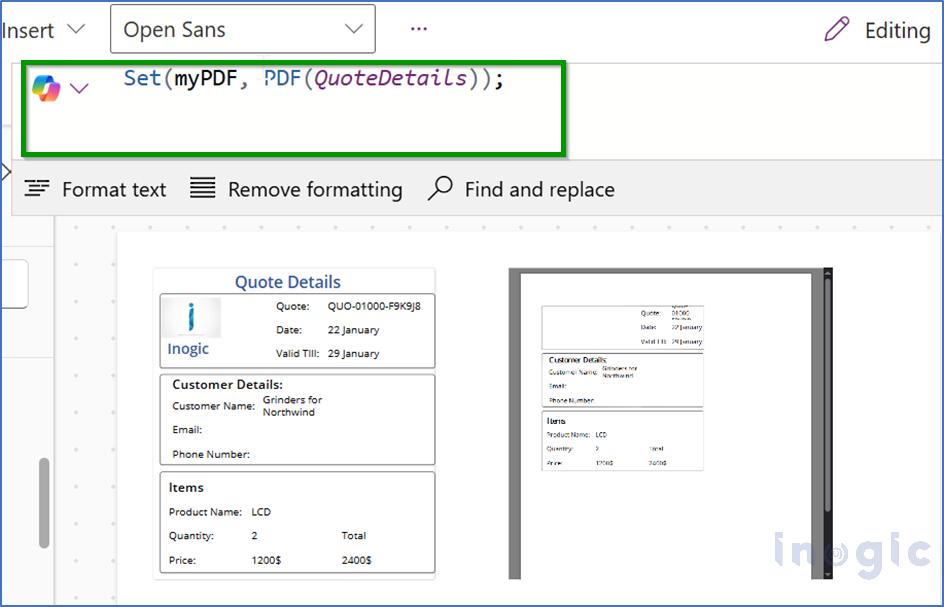Screen dimensions: 944x607
Task: Open Find and replace with the magnifier icon
Action: click(440, 188)
